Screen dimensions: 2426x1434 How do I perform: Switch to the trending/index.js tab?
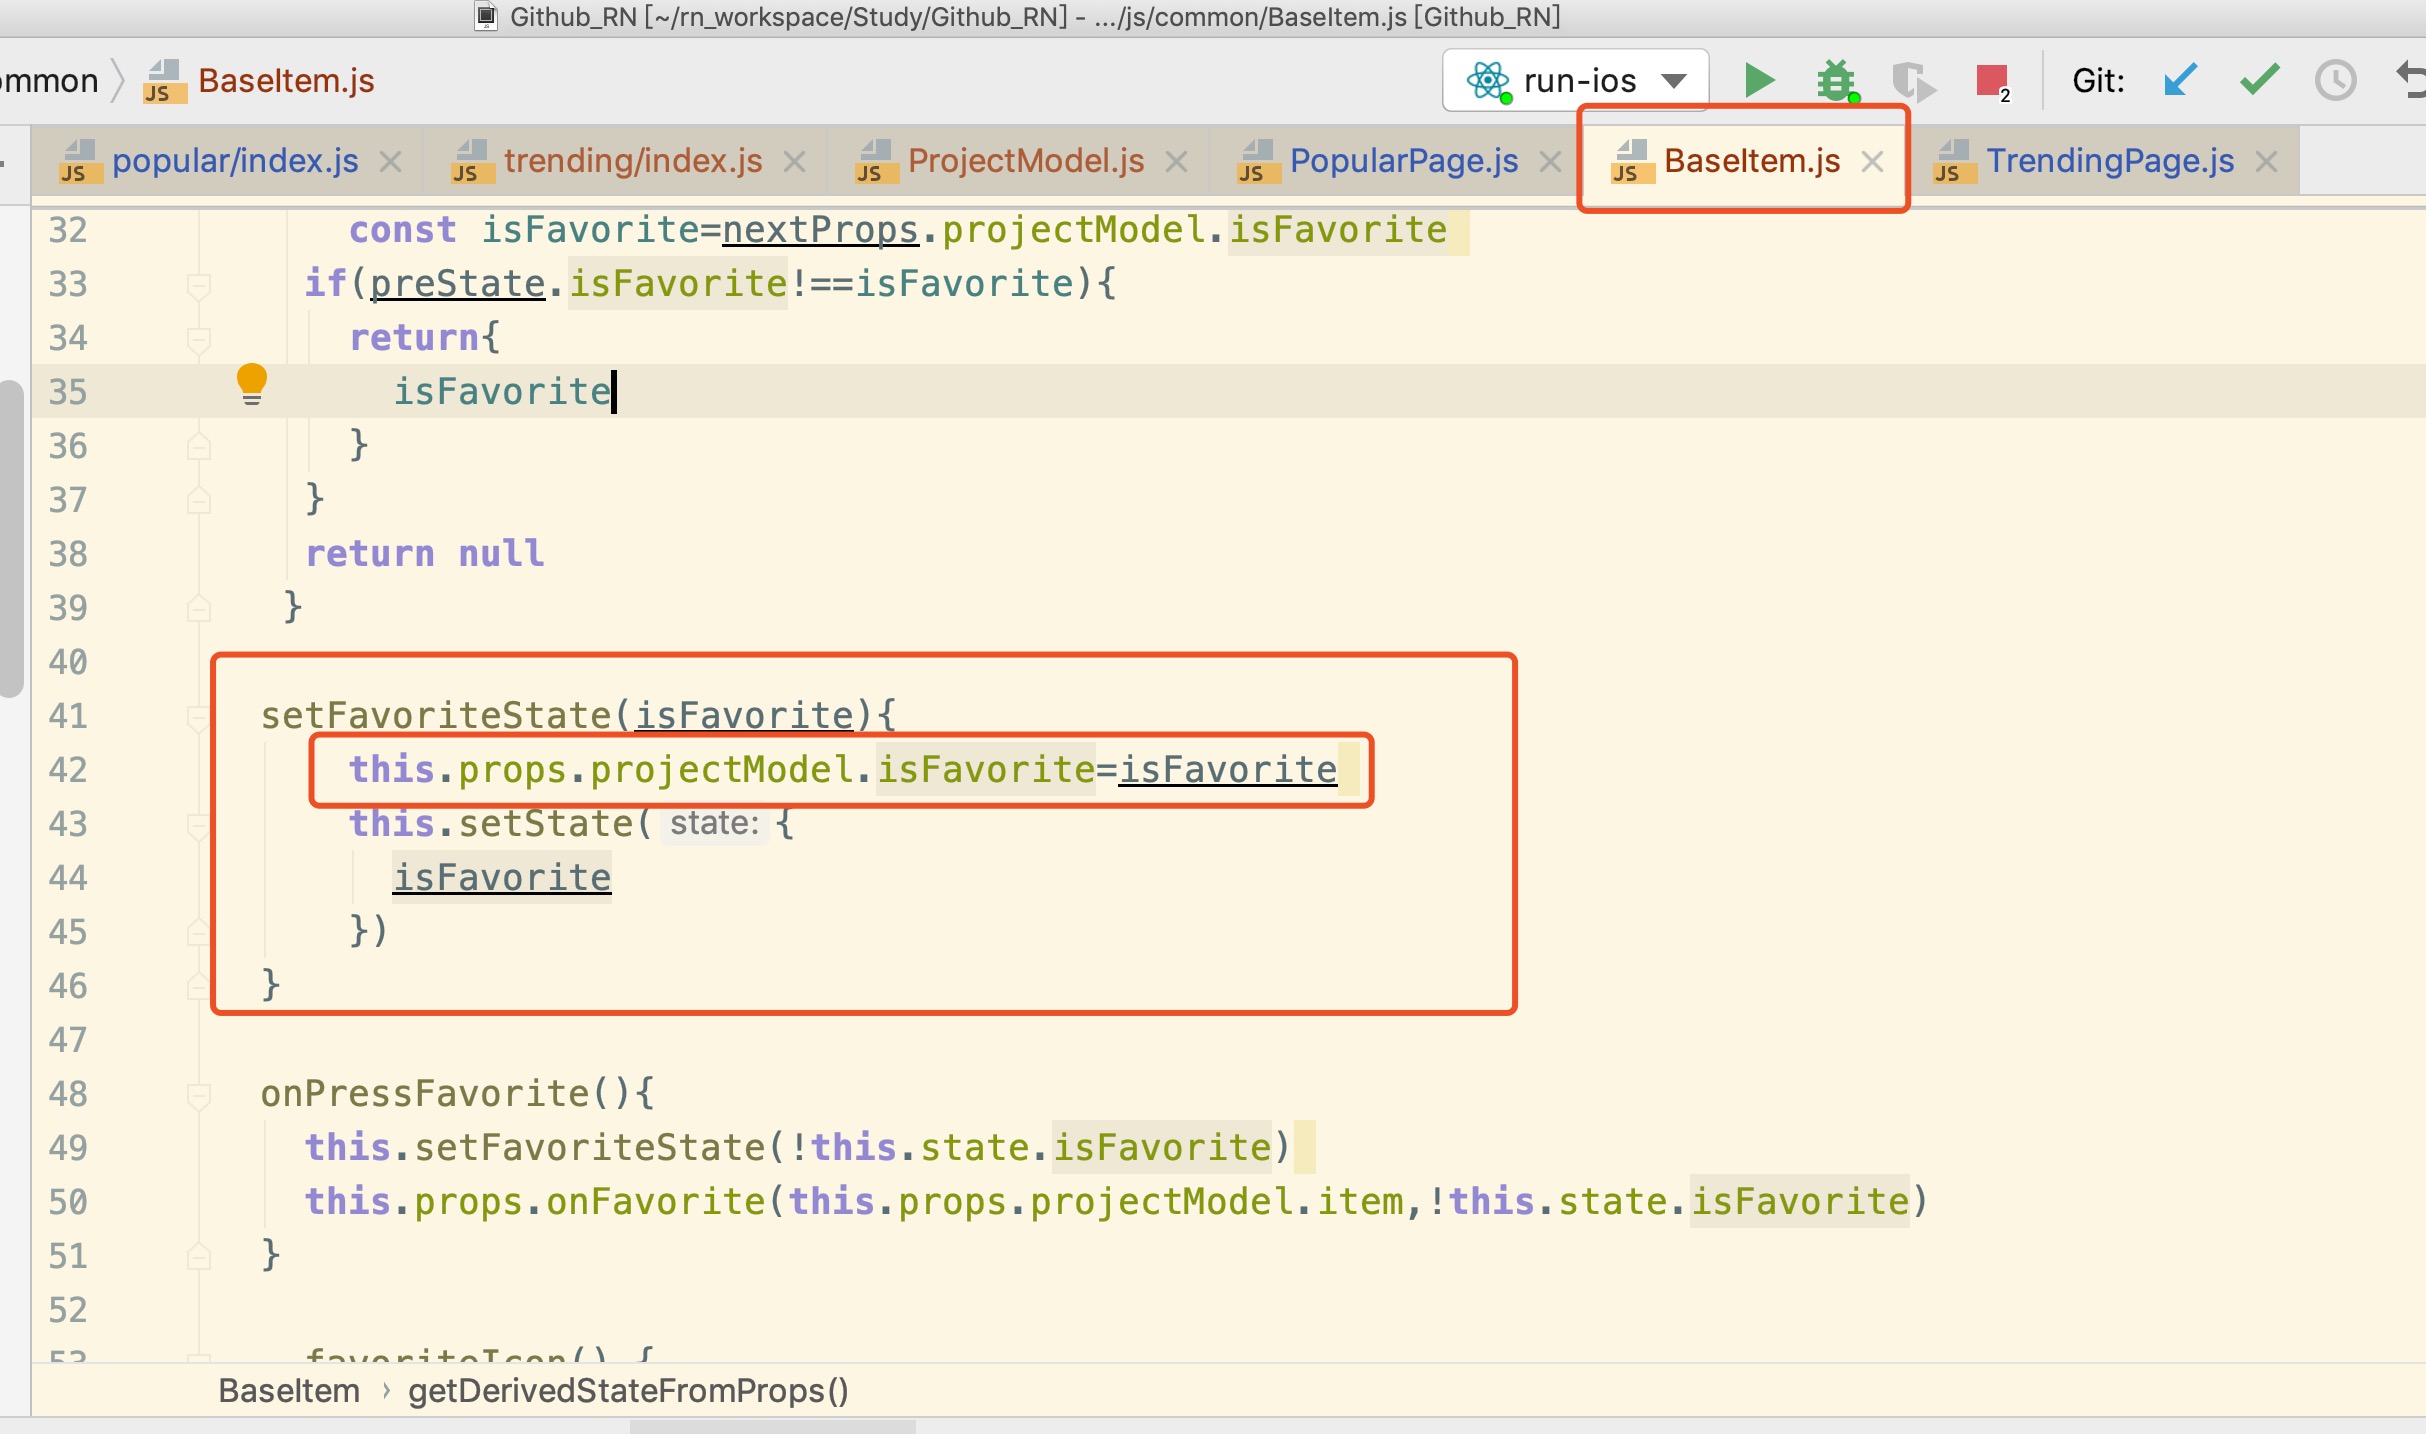click(x=632, y=161)
